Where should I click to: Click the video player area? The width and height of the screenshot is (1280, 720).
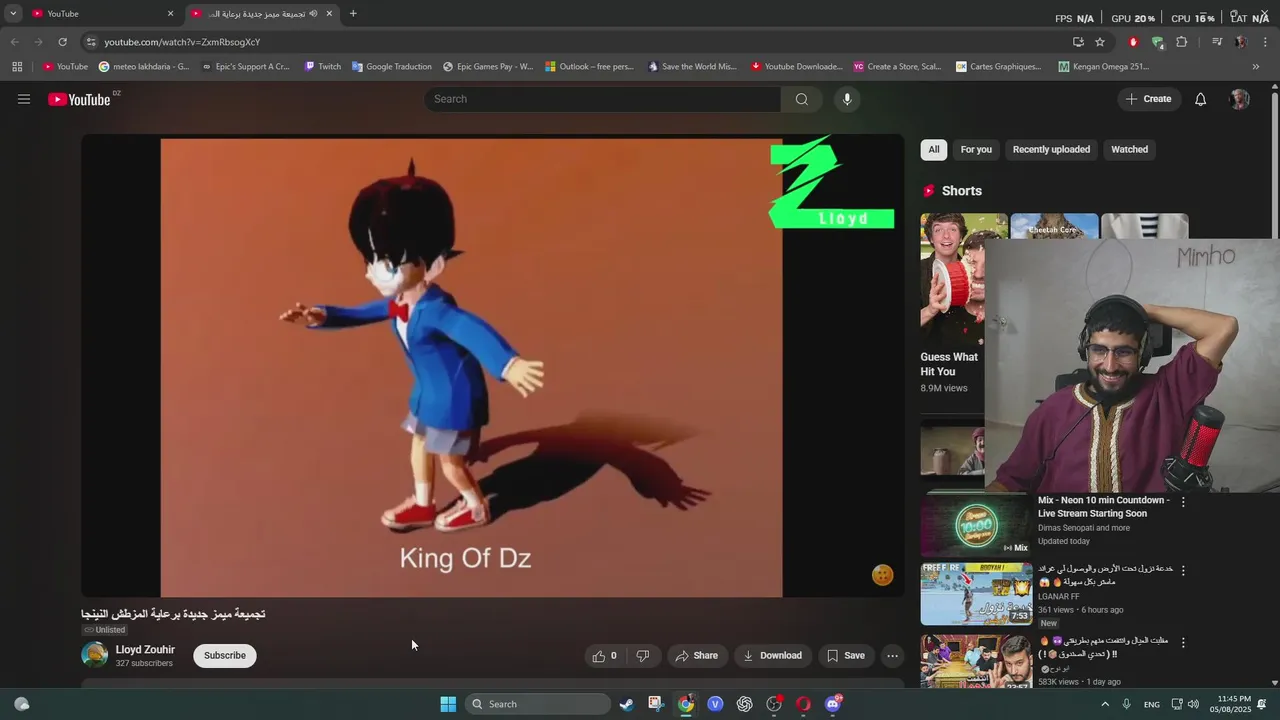click(492, 366)
